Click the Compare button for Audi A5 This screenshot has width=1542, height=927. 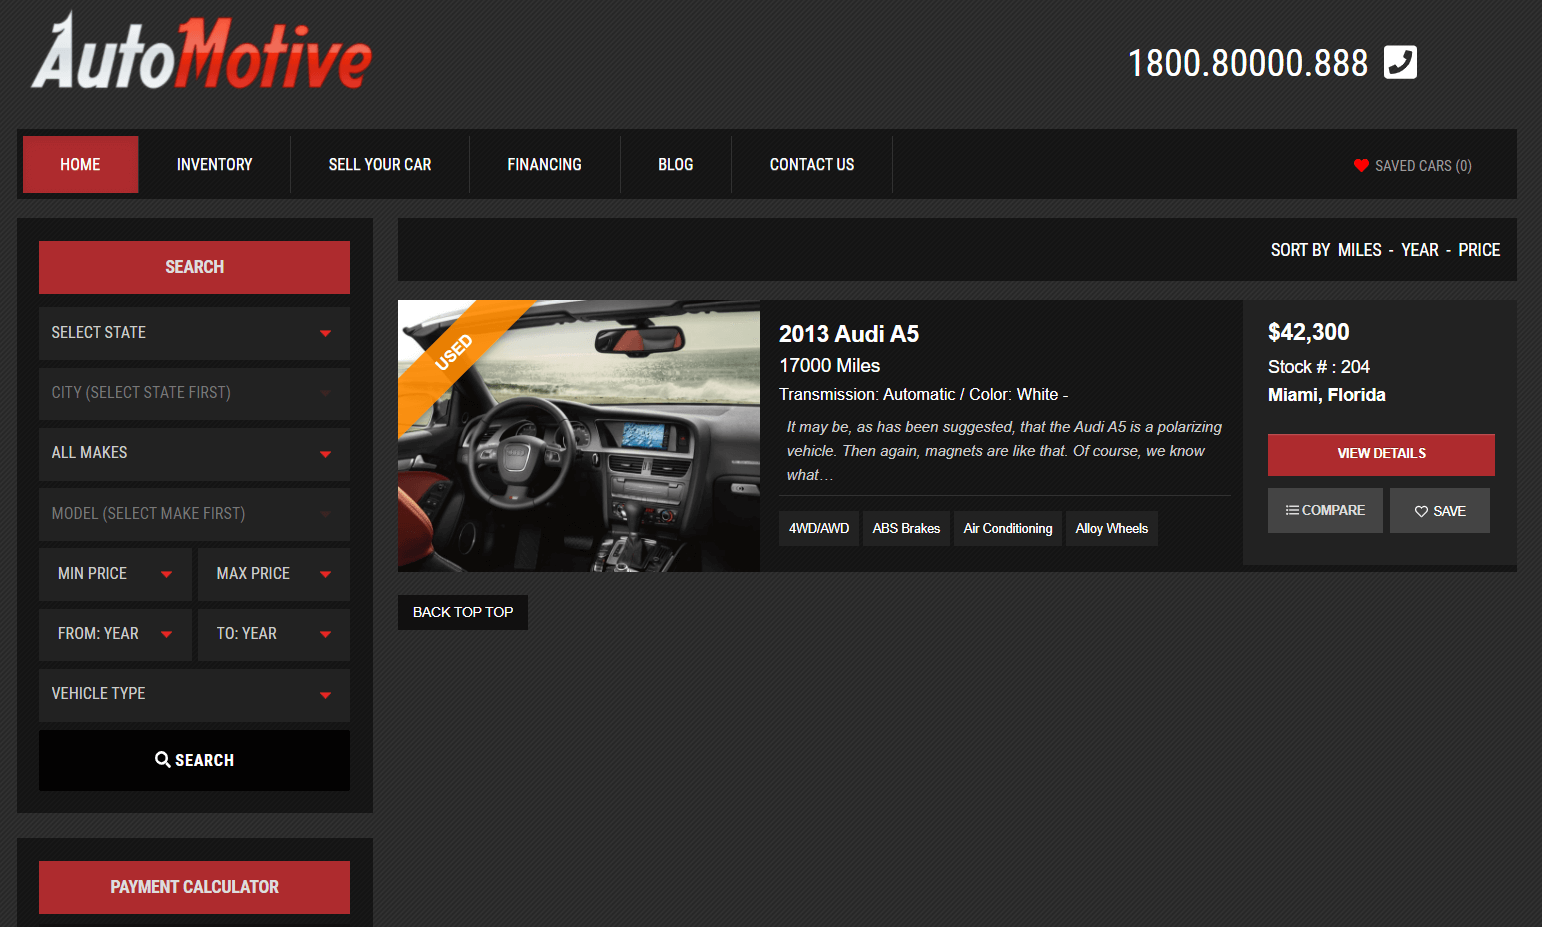(x=1325, y=510)
